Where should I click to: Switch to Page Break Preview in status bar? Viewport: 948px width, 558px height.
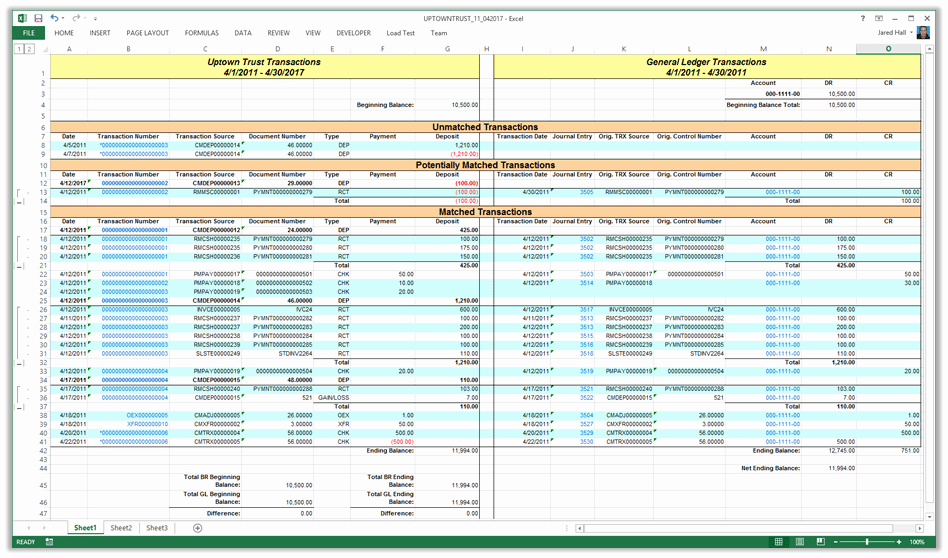820,542
